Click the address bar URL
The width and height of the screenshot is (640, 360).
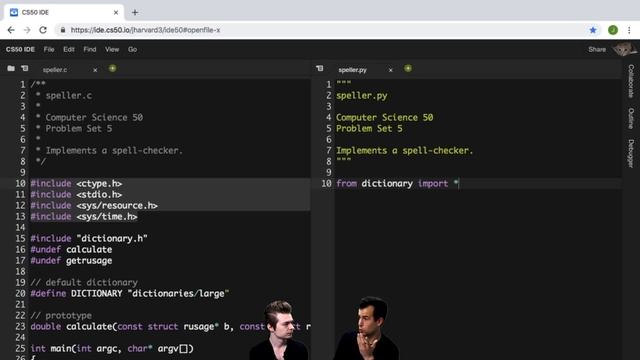click(145, 30)
